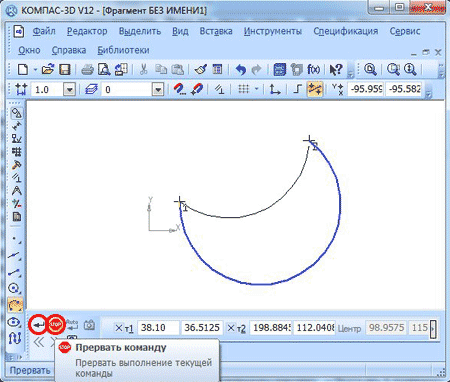450x382 pixels.
Task: Toggle the highlighted parametric mode icon
Action: pos(315,89)
